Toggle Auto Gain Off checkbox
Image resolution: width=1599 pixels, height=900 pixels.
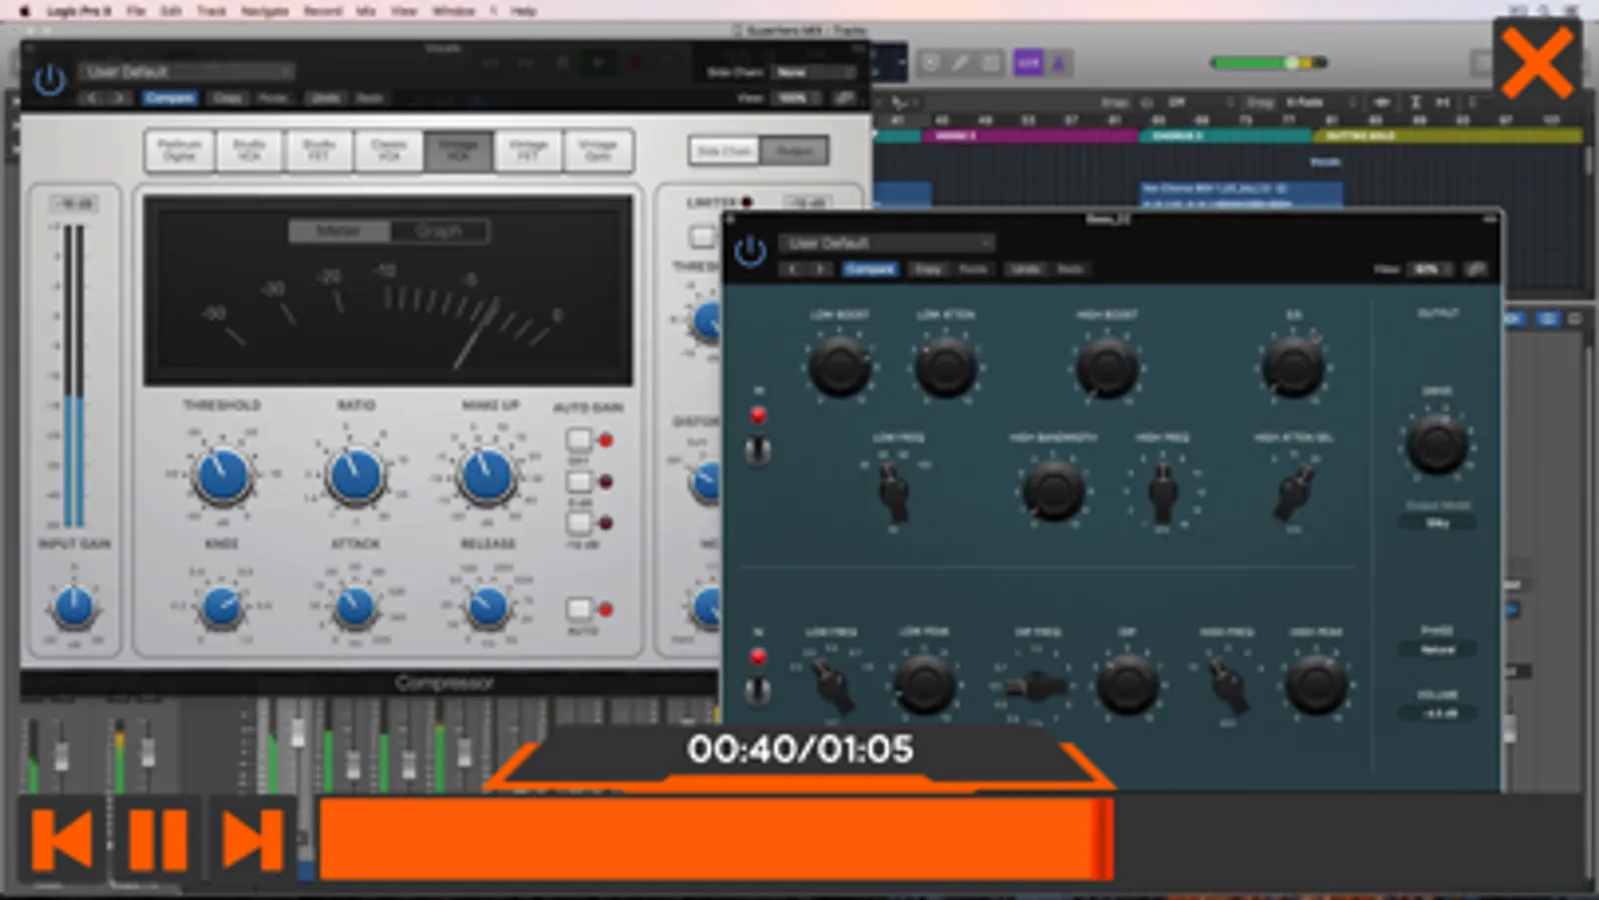click(579, 440)
